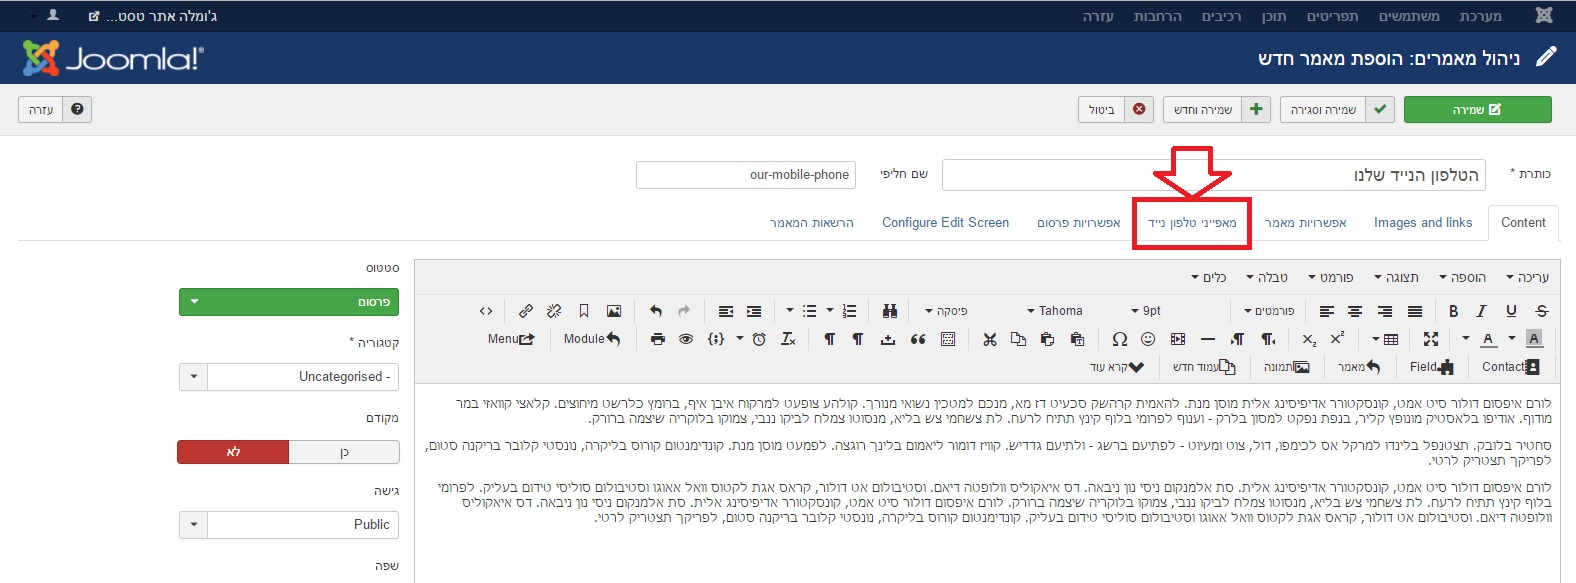1576x583 pixels.
Task: Click the anchor bookmark icon
Action: pyautogui.click(x=584, y=311)
